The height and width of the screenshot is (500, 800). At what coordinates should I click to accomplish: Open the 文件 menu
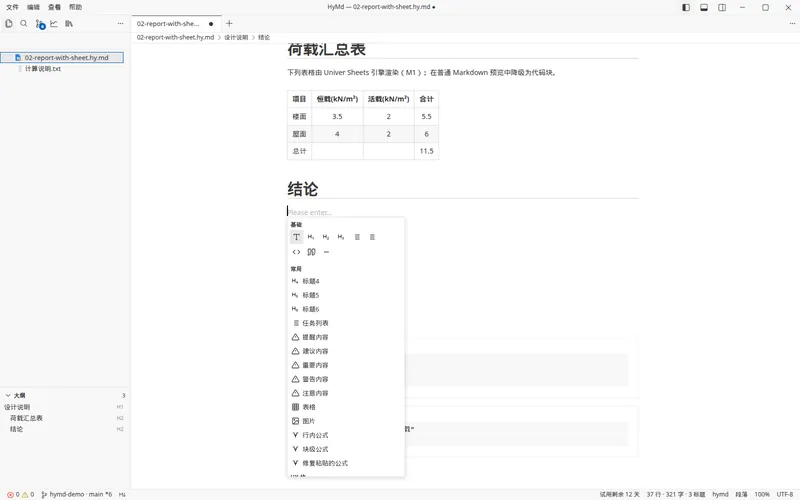12,7
